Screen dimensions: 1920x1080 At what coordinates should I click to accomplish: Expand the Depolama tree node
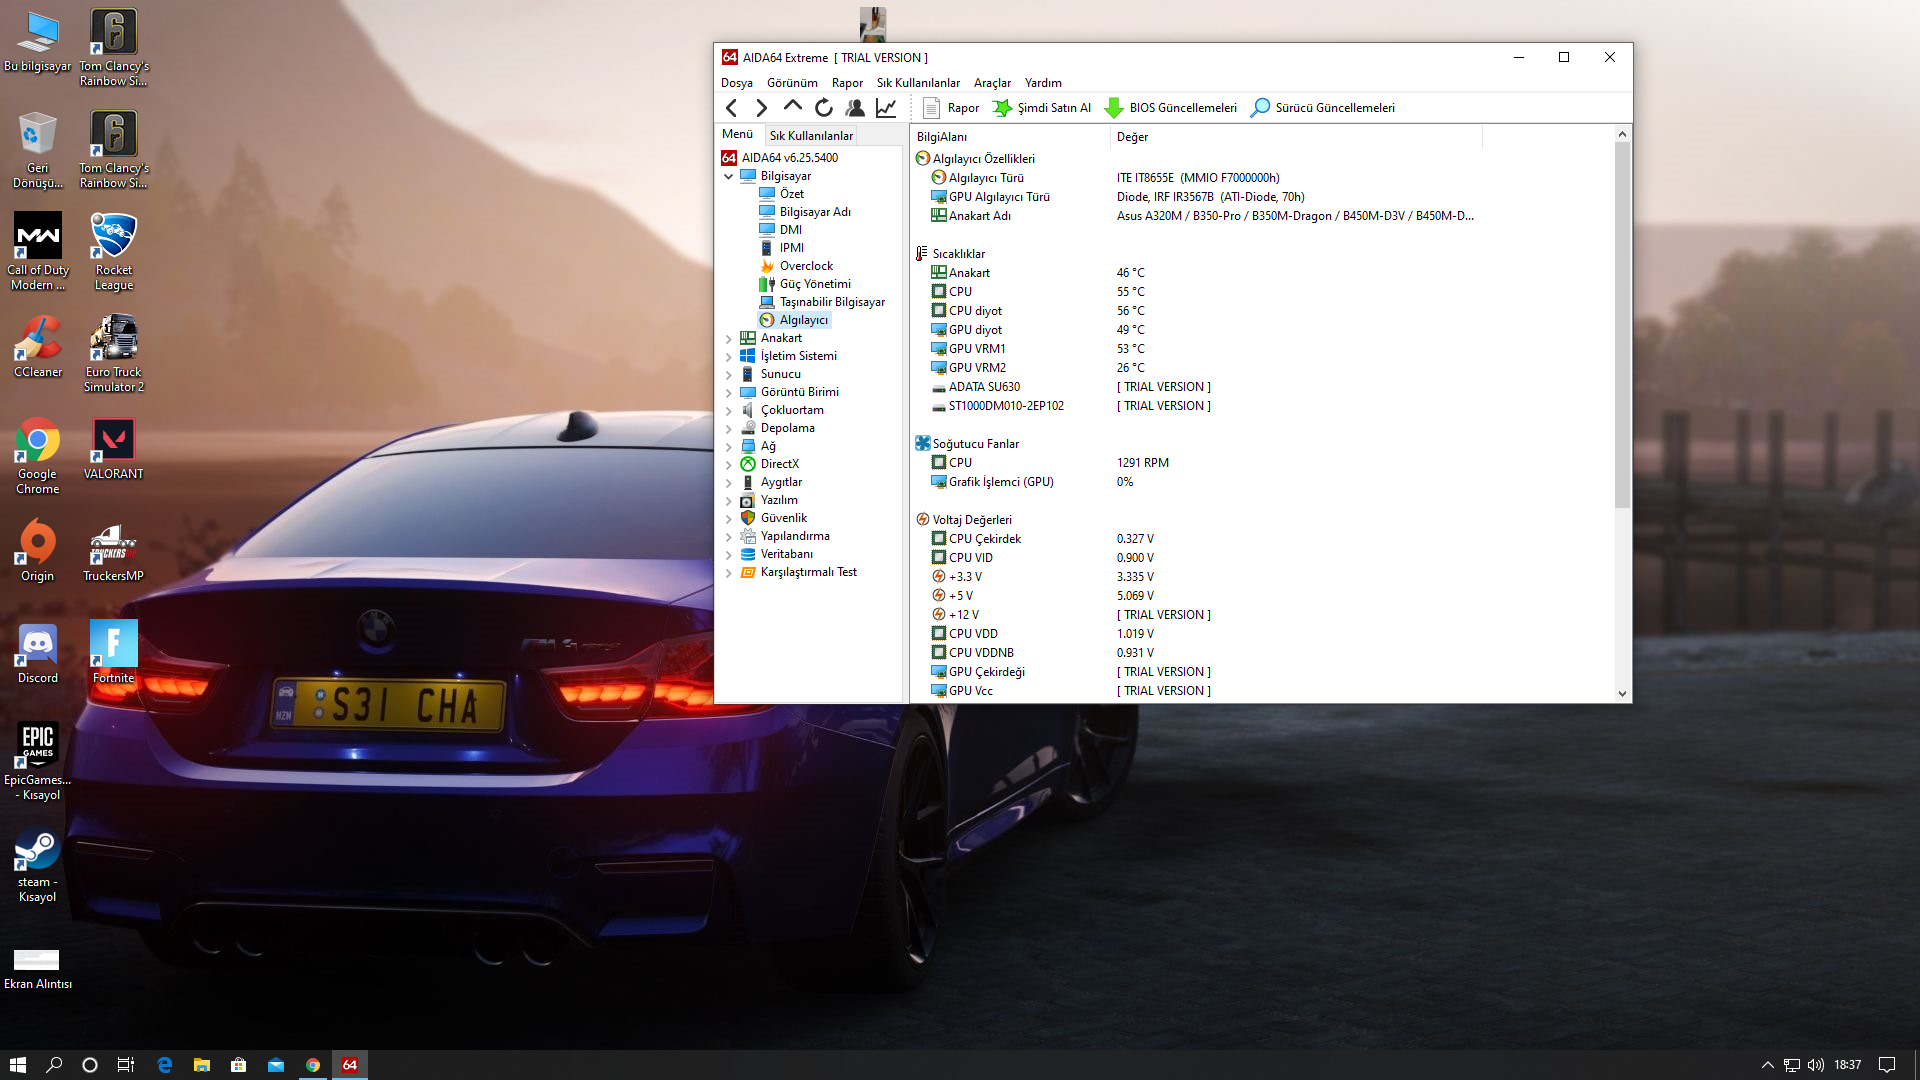tap(729, 428)
